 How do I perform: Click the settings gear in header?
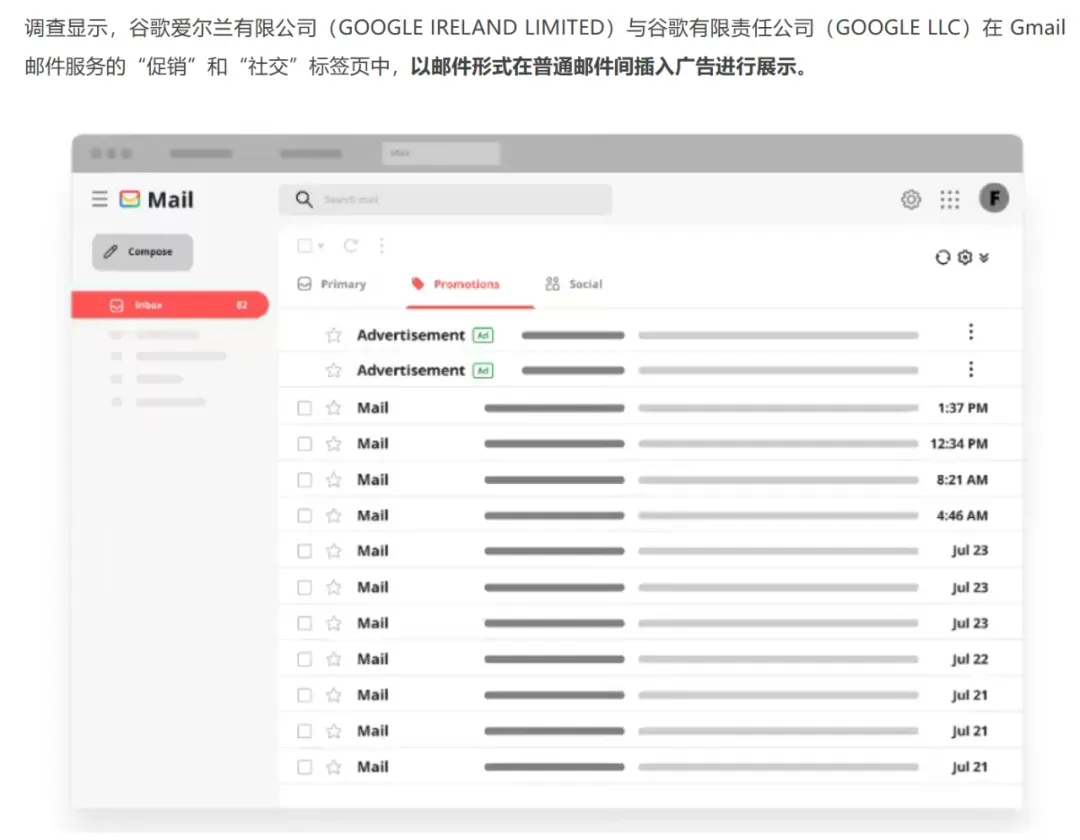coord(911,200)
